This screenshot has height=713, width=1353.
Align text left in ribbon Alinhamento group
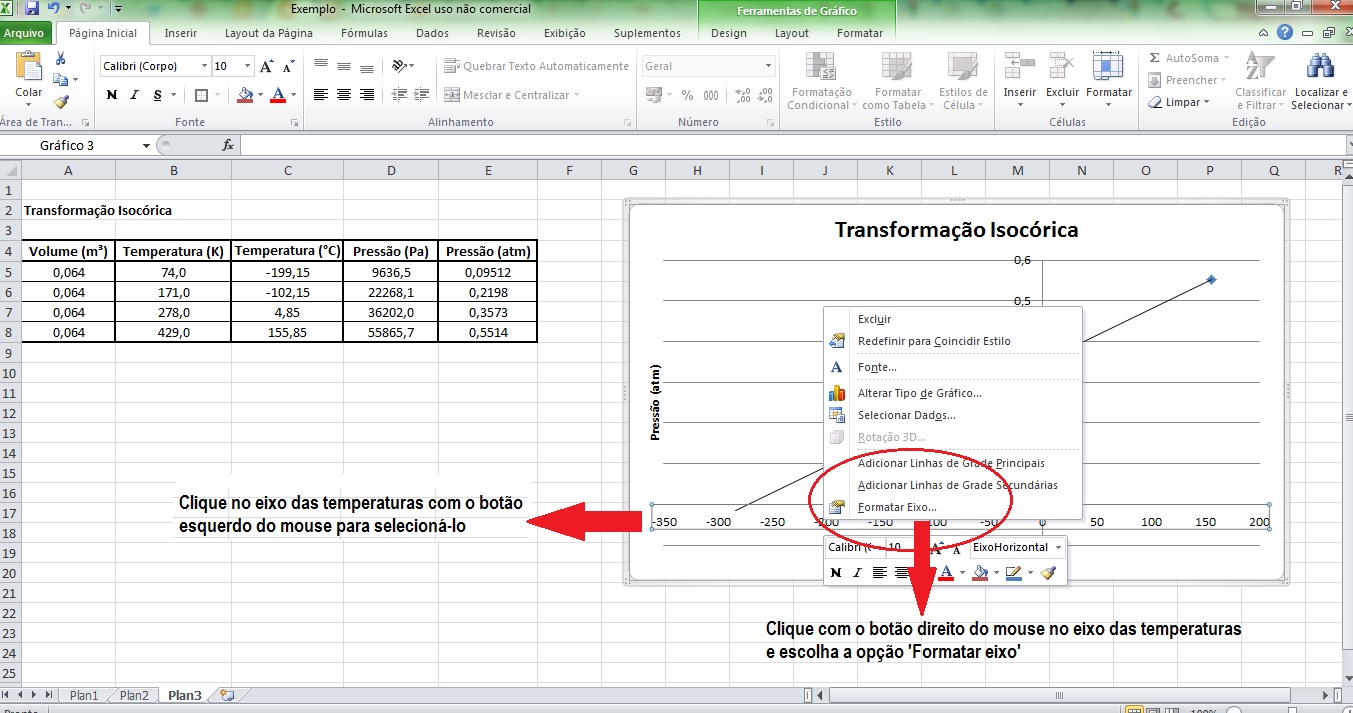pyautogui.click(x=321, y=95)
